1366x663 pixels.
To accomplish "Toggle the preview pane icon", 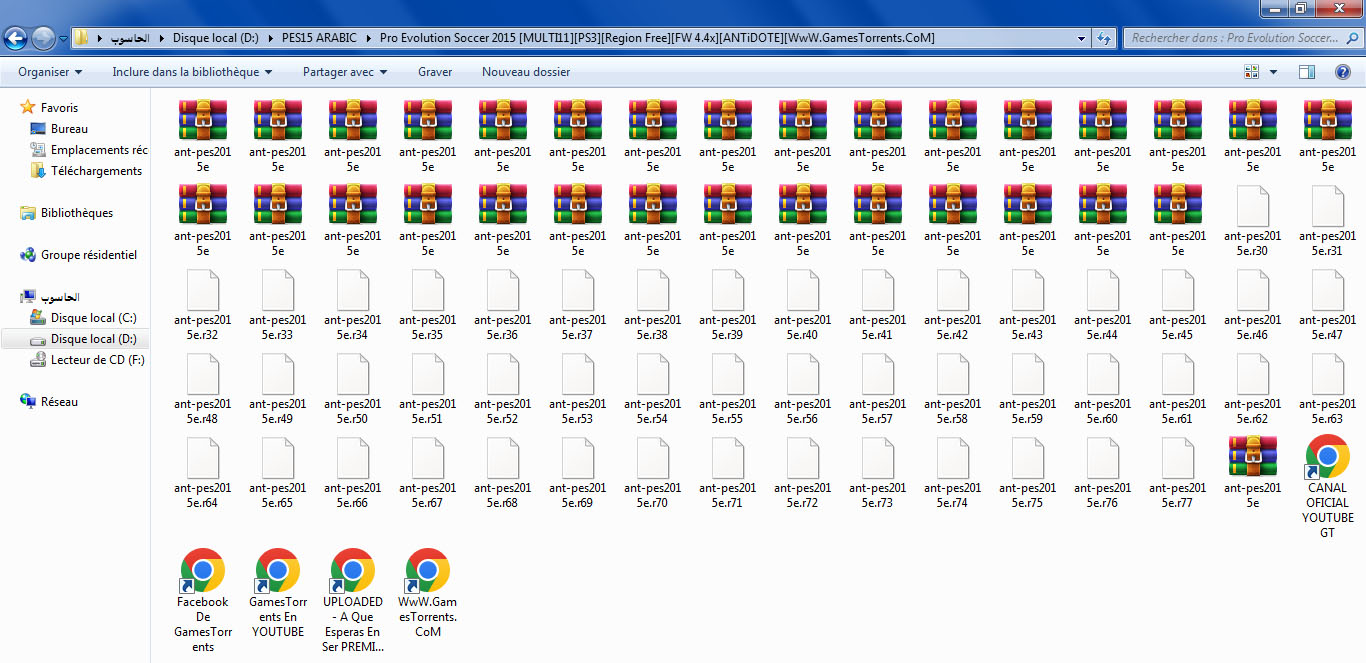I will [1306, 72].
